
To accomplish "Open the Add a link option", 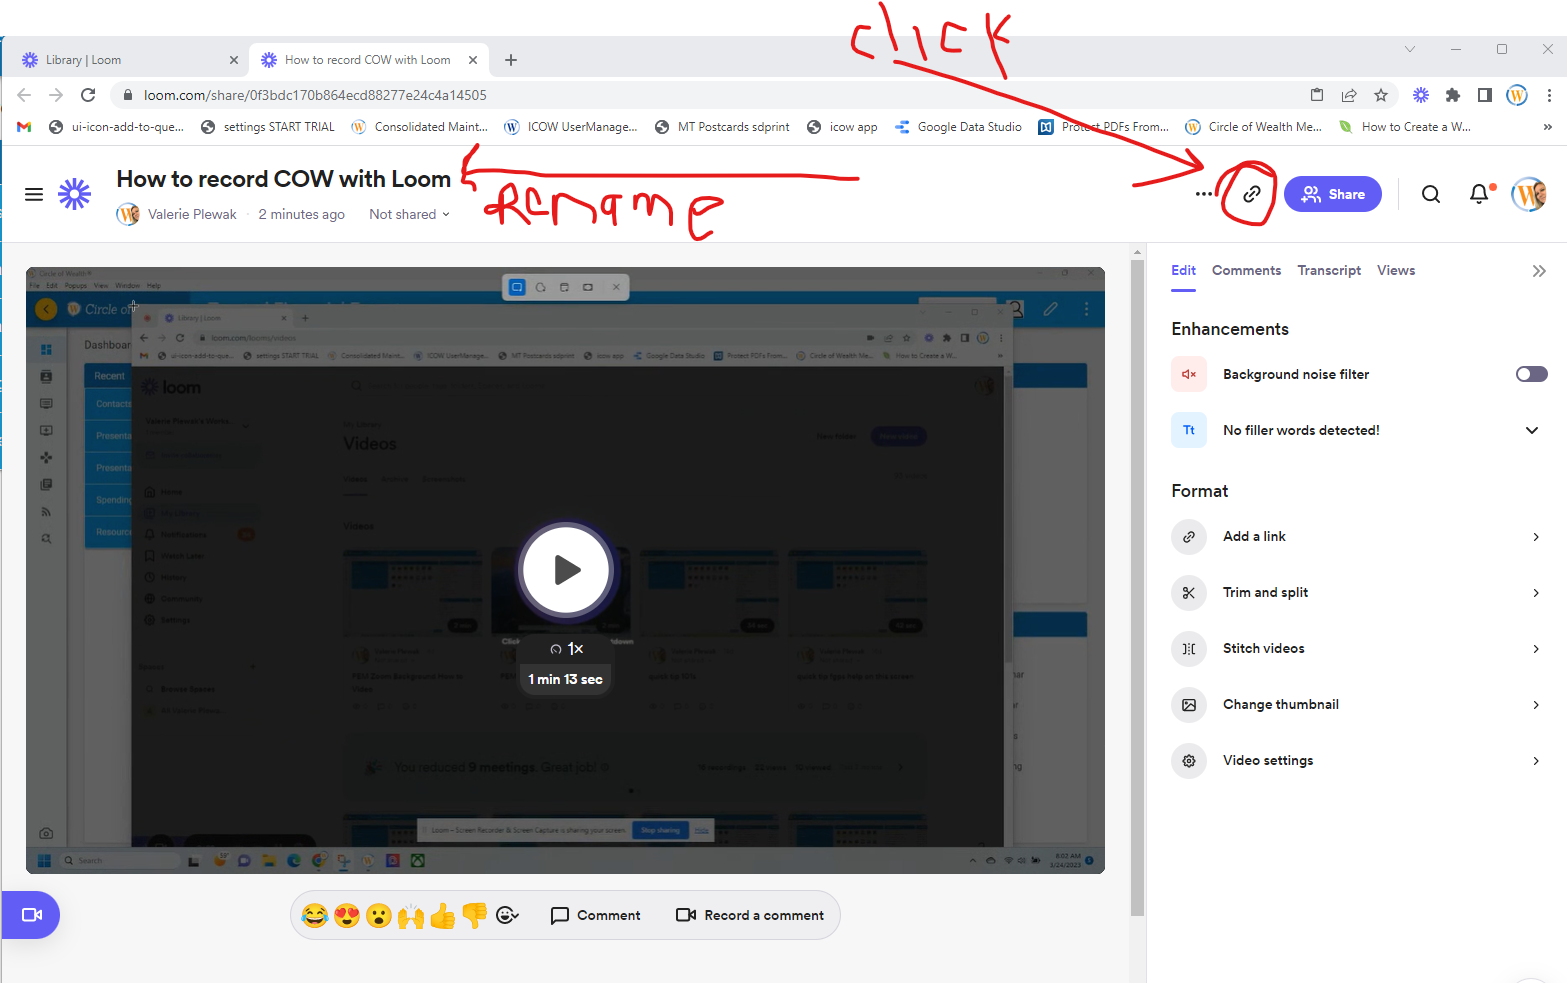I will (1359, 537).
